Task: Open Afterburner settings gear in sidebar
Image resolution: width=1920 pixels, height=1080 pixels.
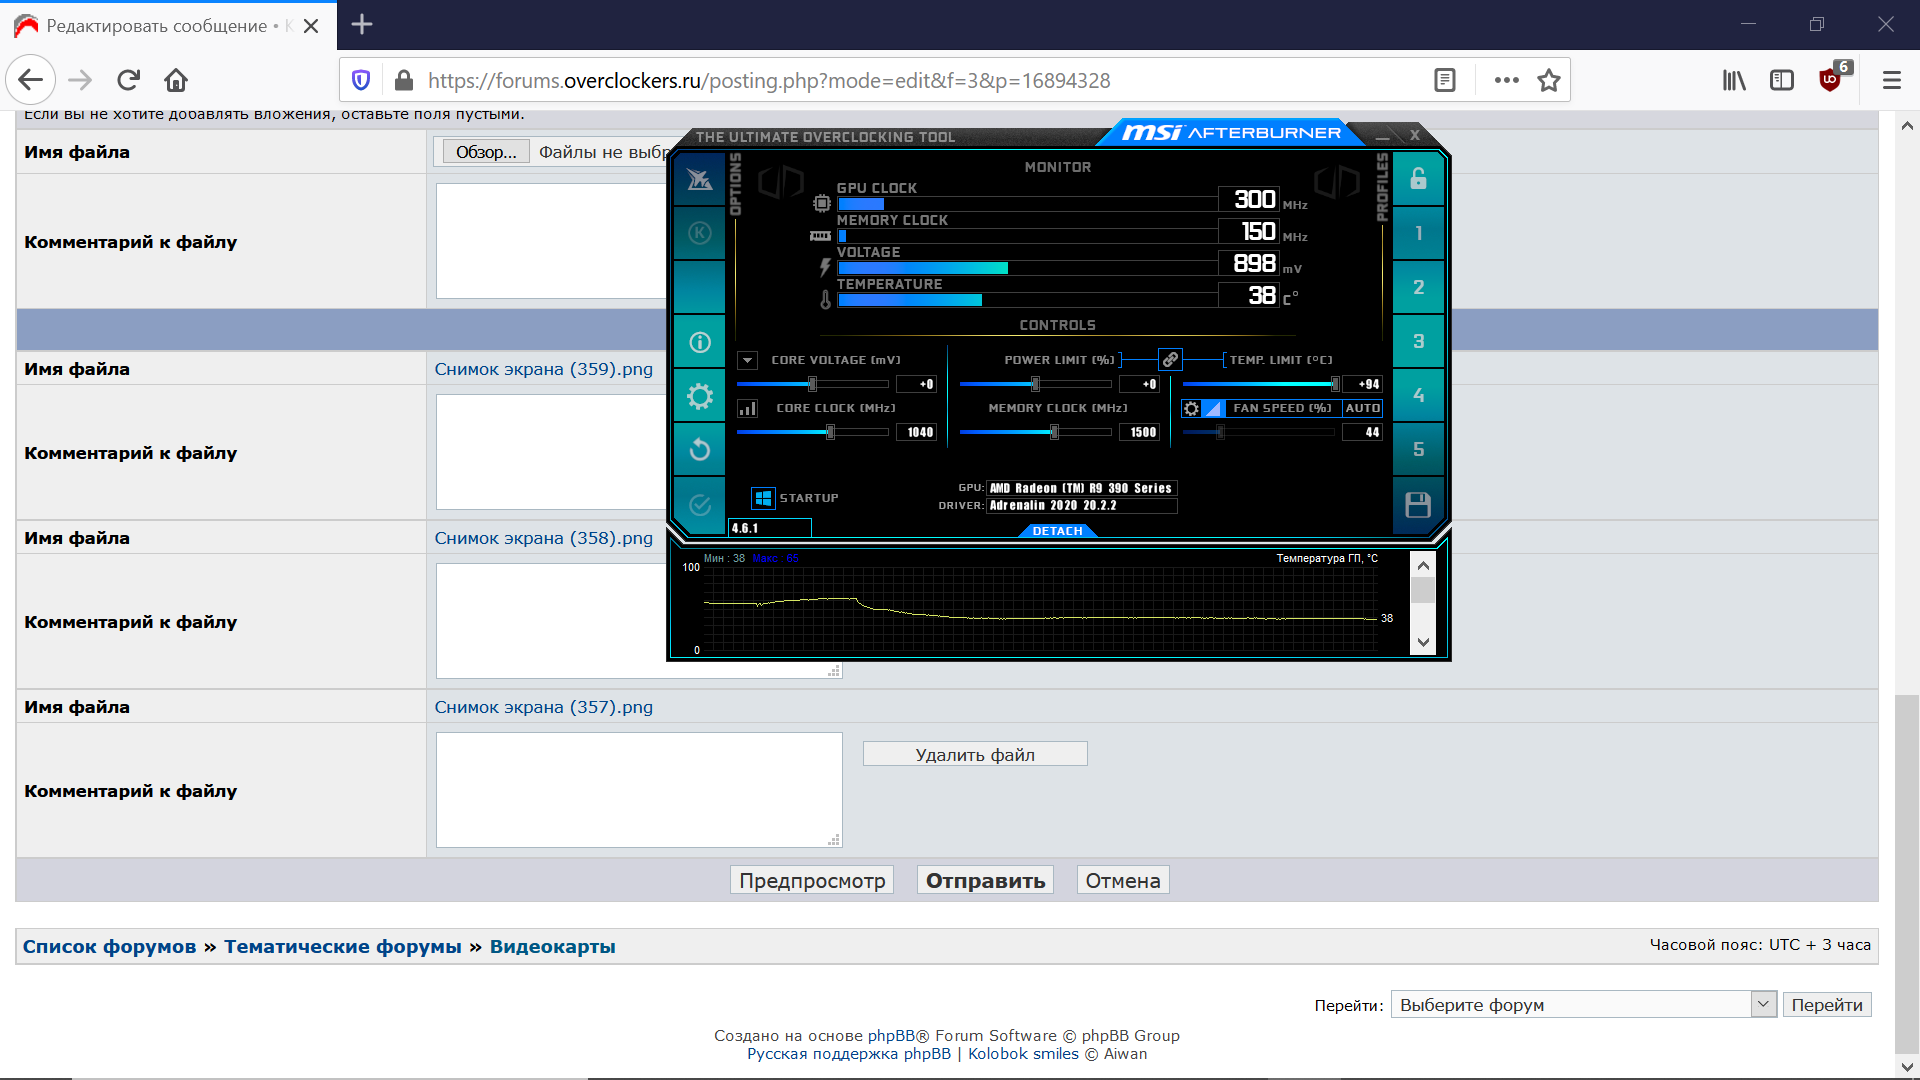Action: coord(700,396)
